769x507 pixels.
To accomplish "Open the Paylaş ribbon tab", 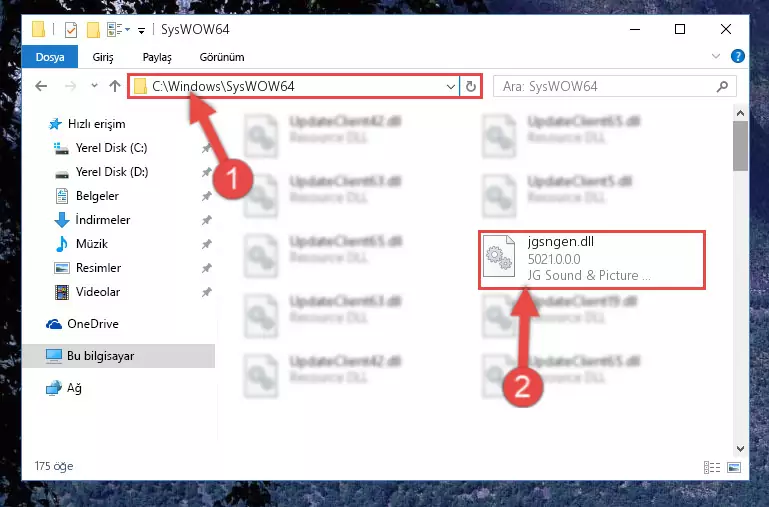I will (157, 57).
